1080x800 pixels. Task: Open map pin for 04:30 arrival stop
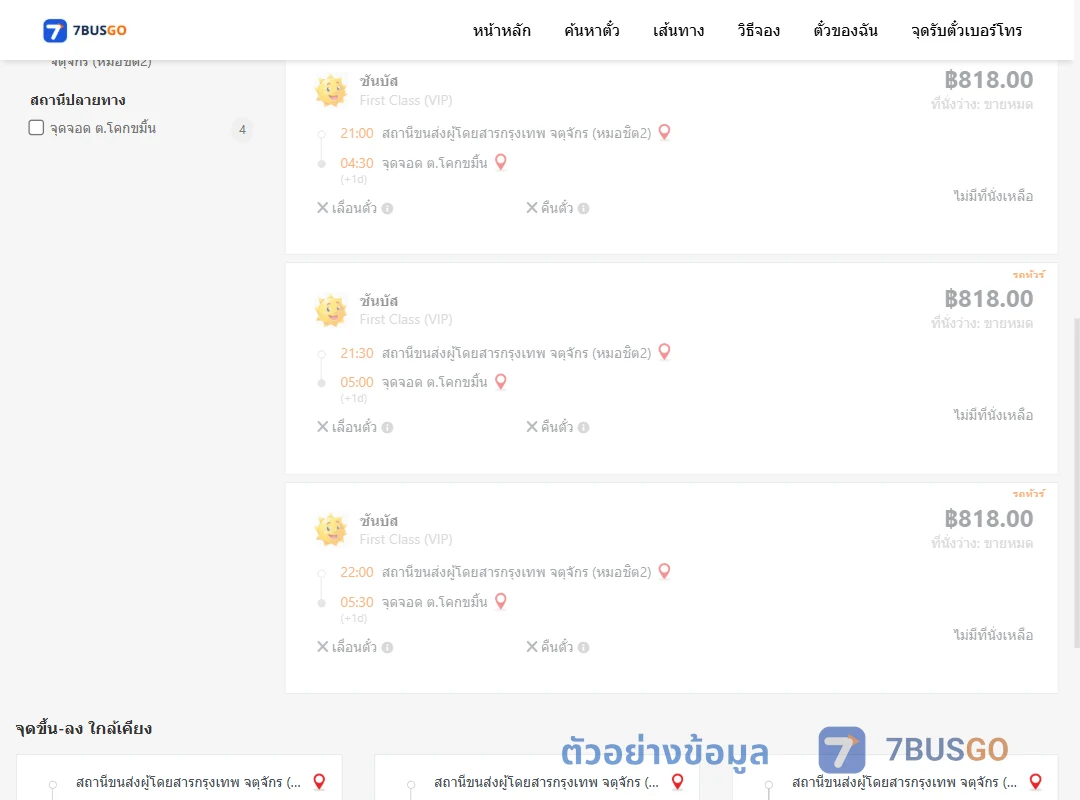(x=501, y=162)
